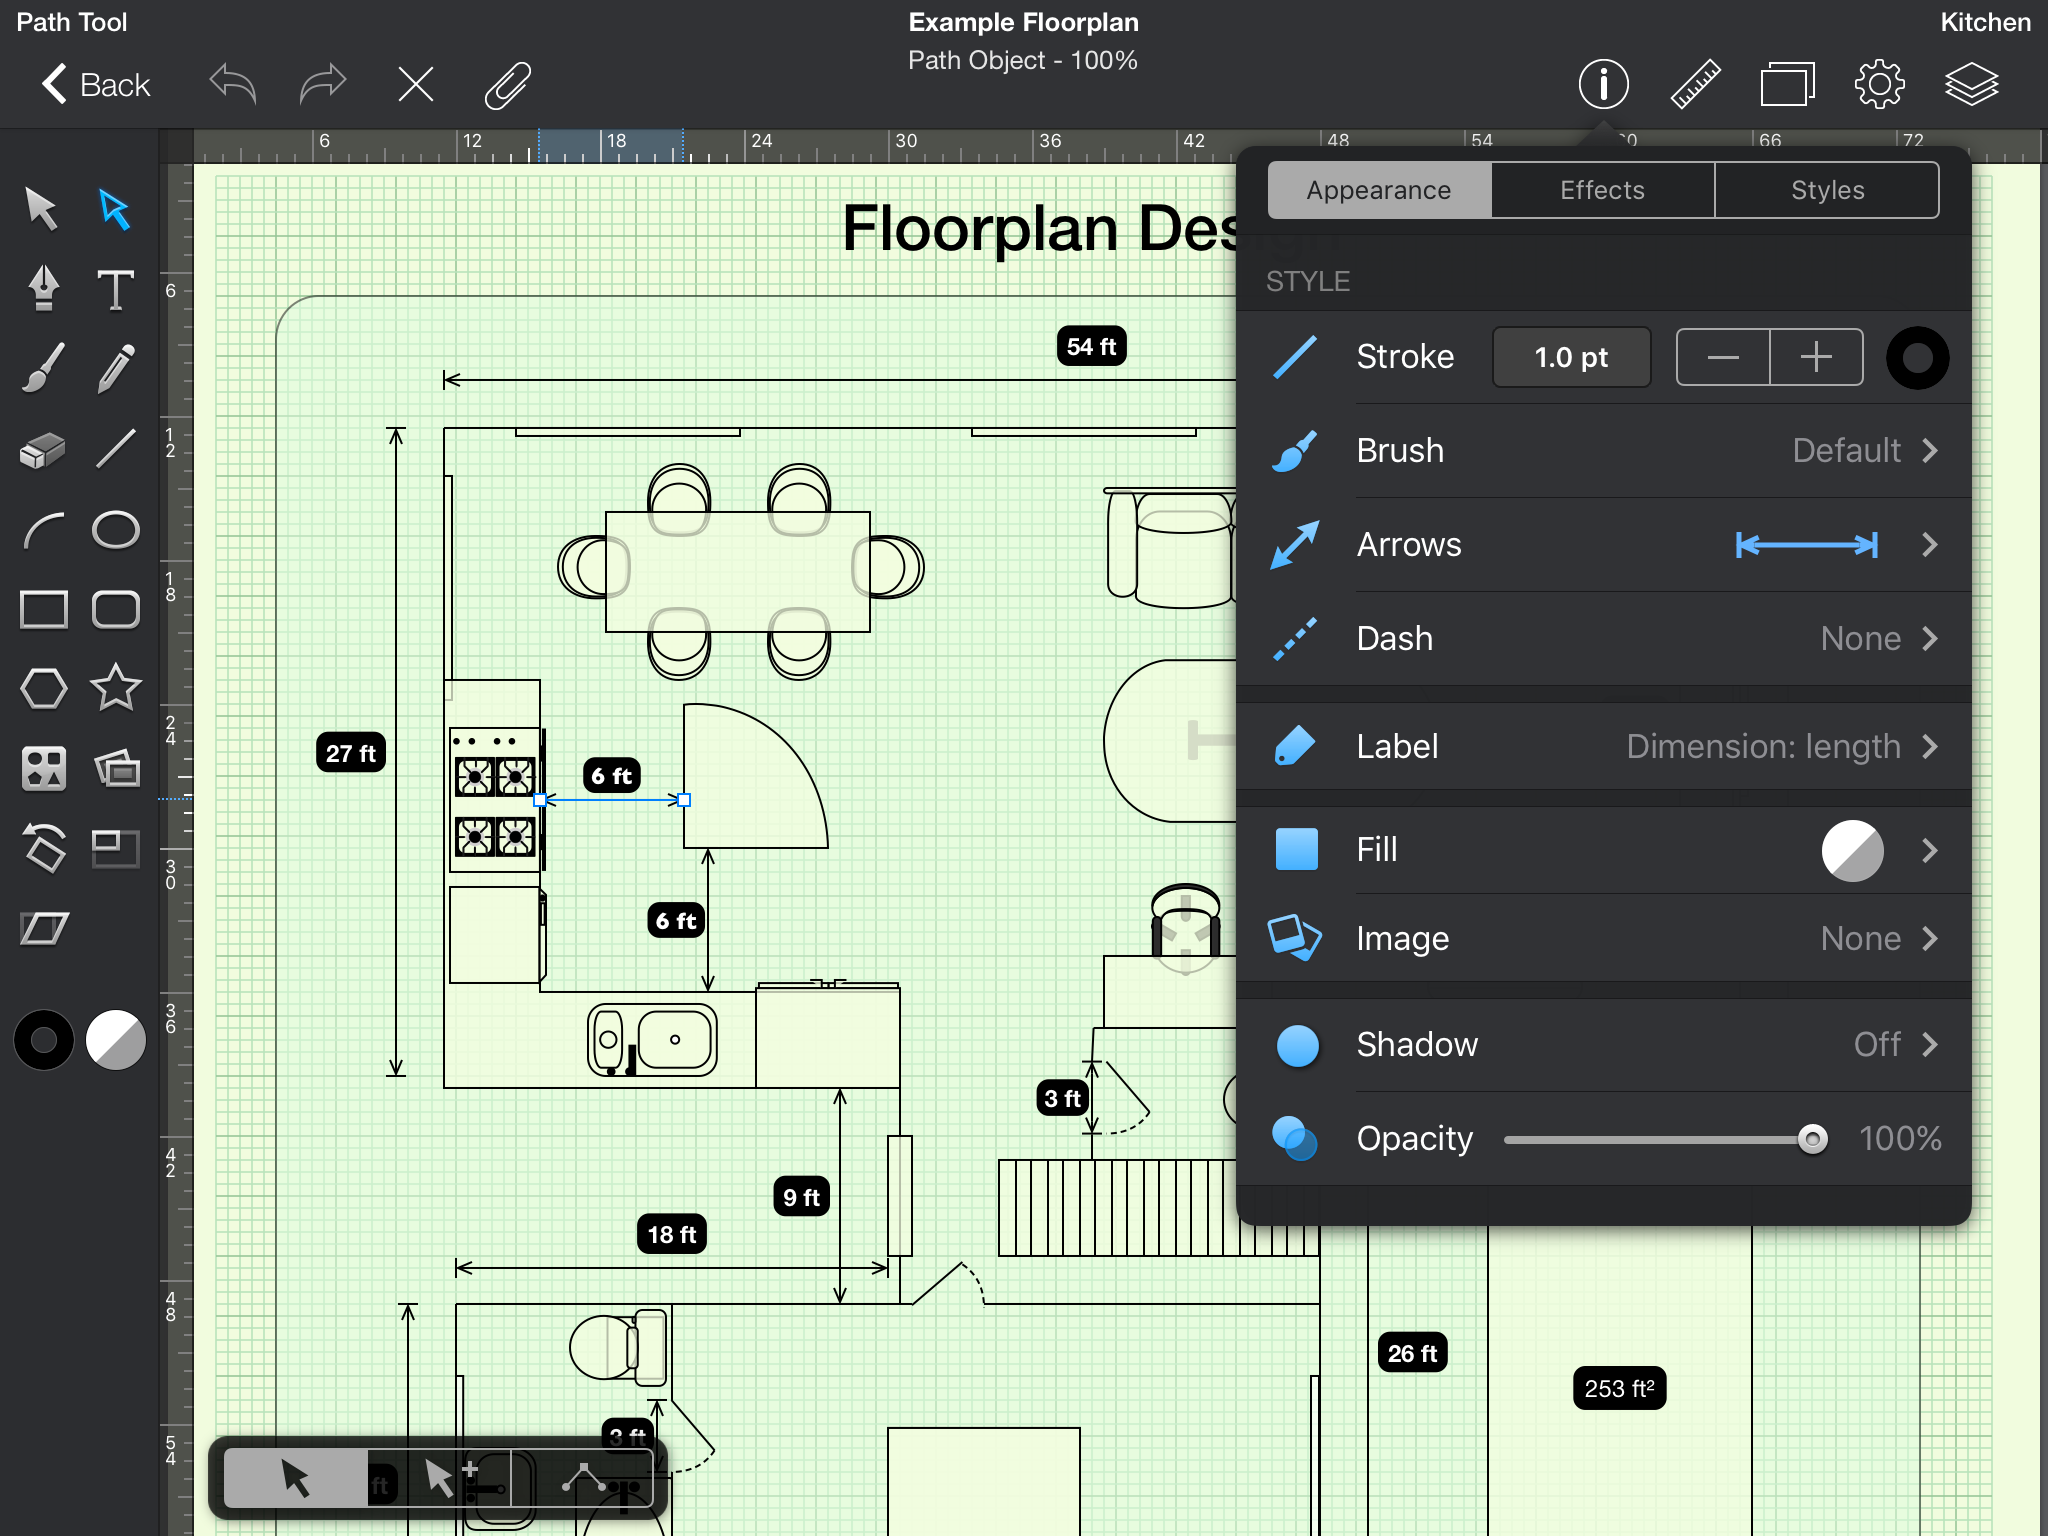Select the Pencil tool
Image resolution: width=2048 pixels, height=1536 pixels.
(x=115, y=368)
